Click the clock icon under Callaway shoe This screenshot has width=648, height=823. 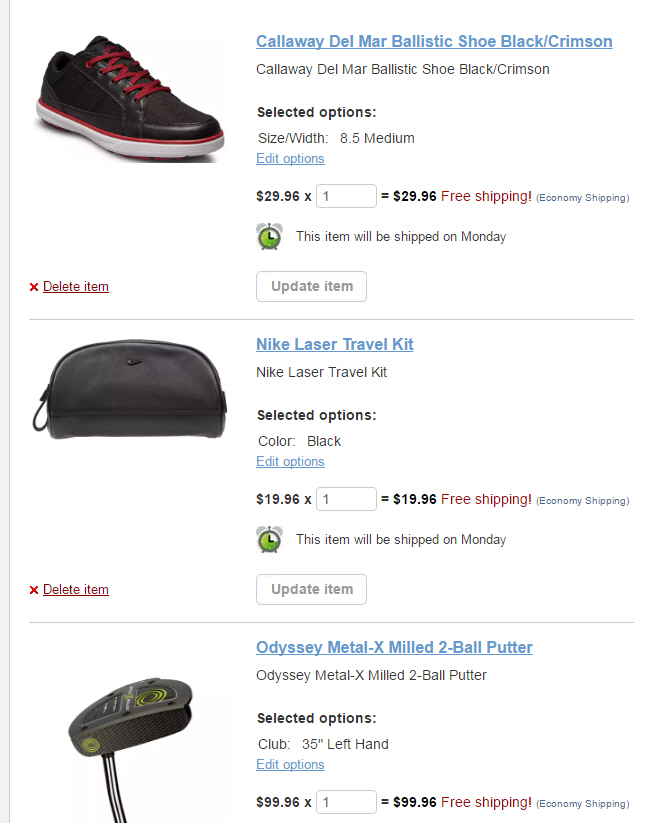[x=269, y=237]
